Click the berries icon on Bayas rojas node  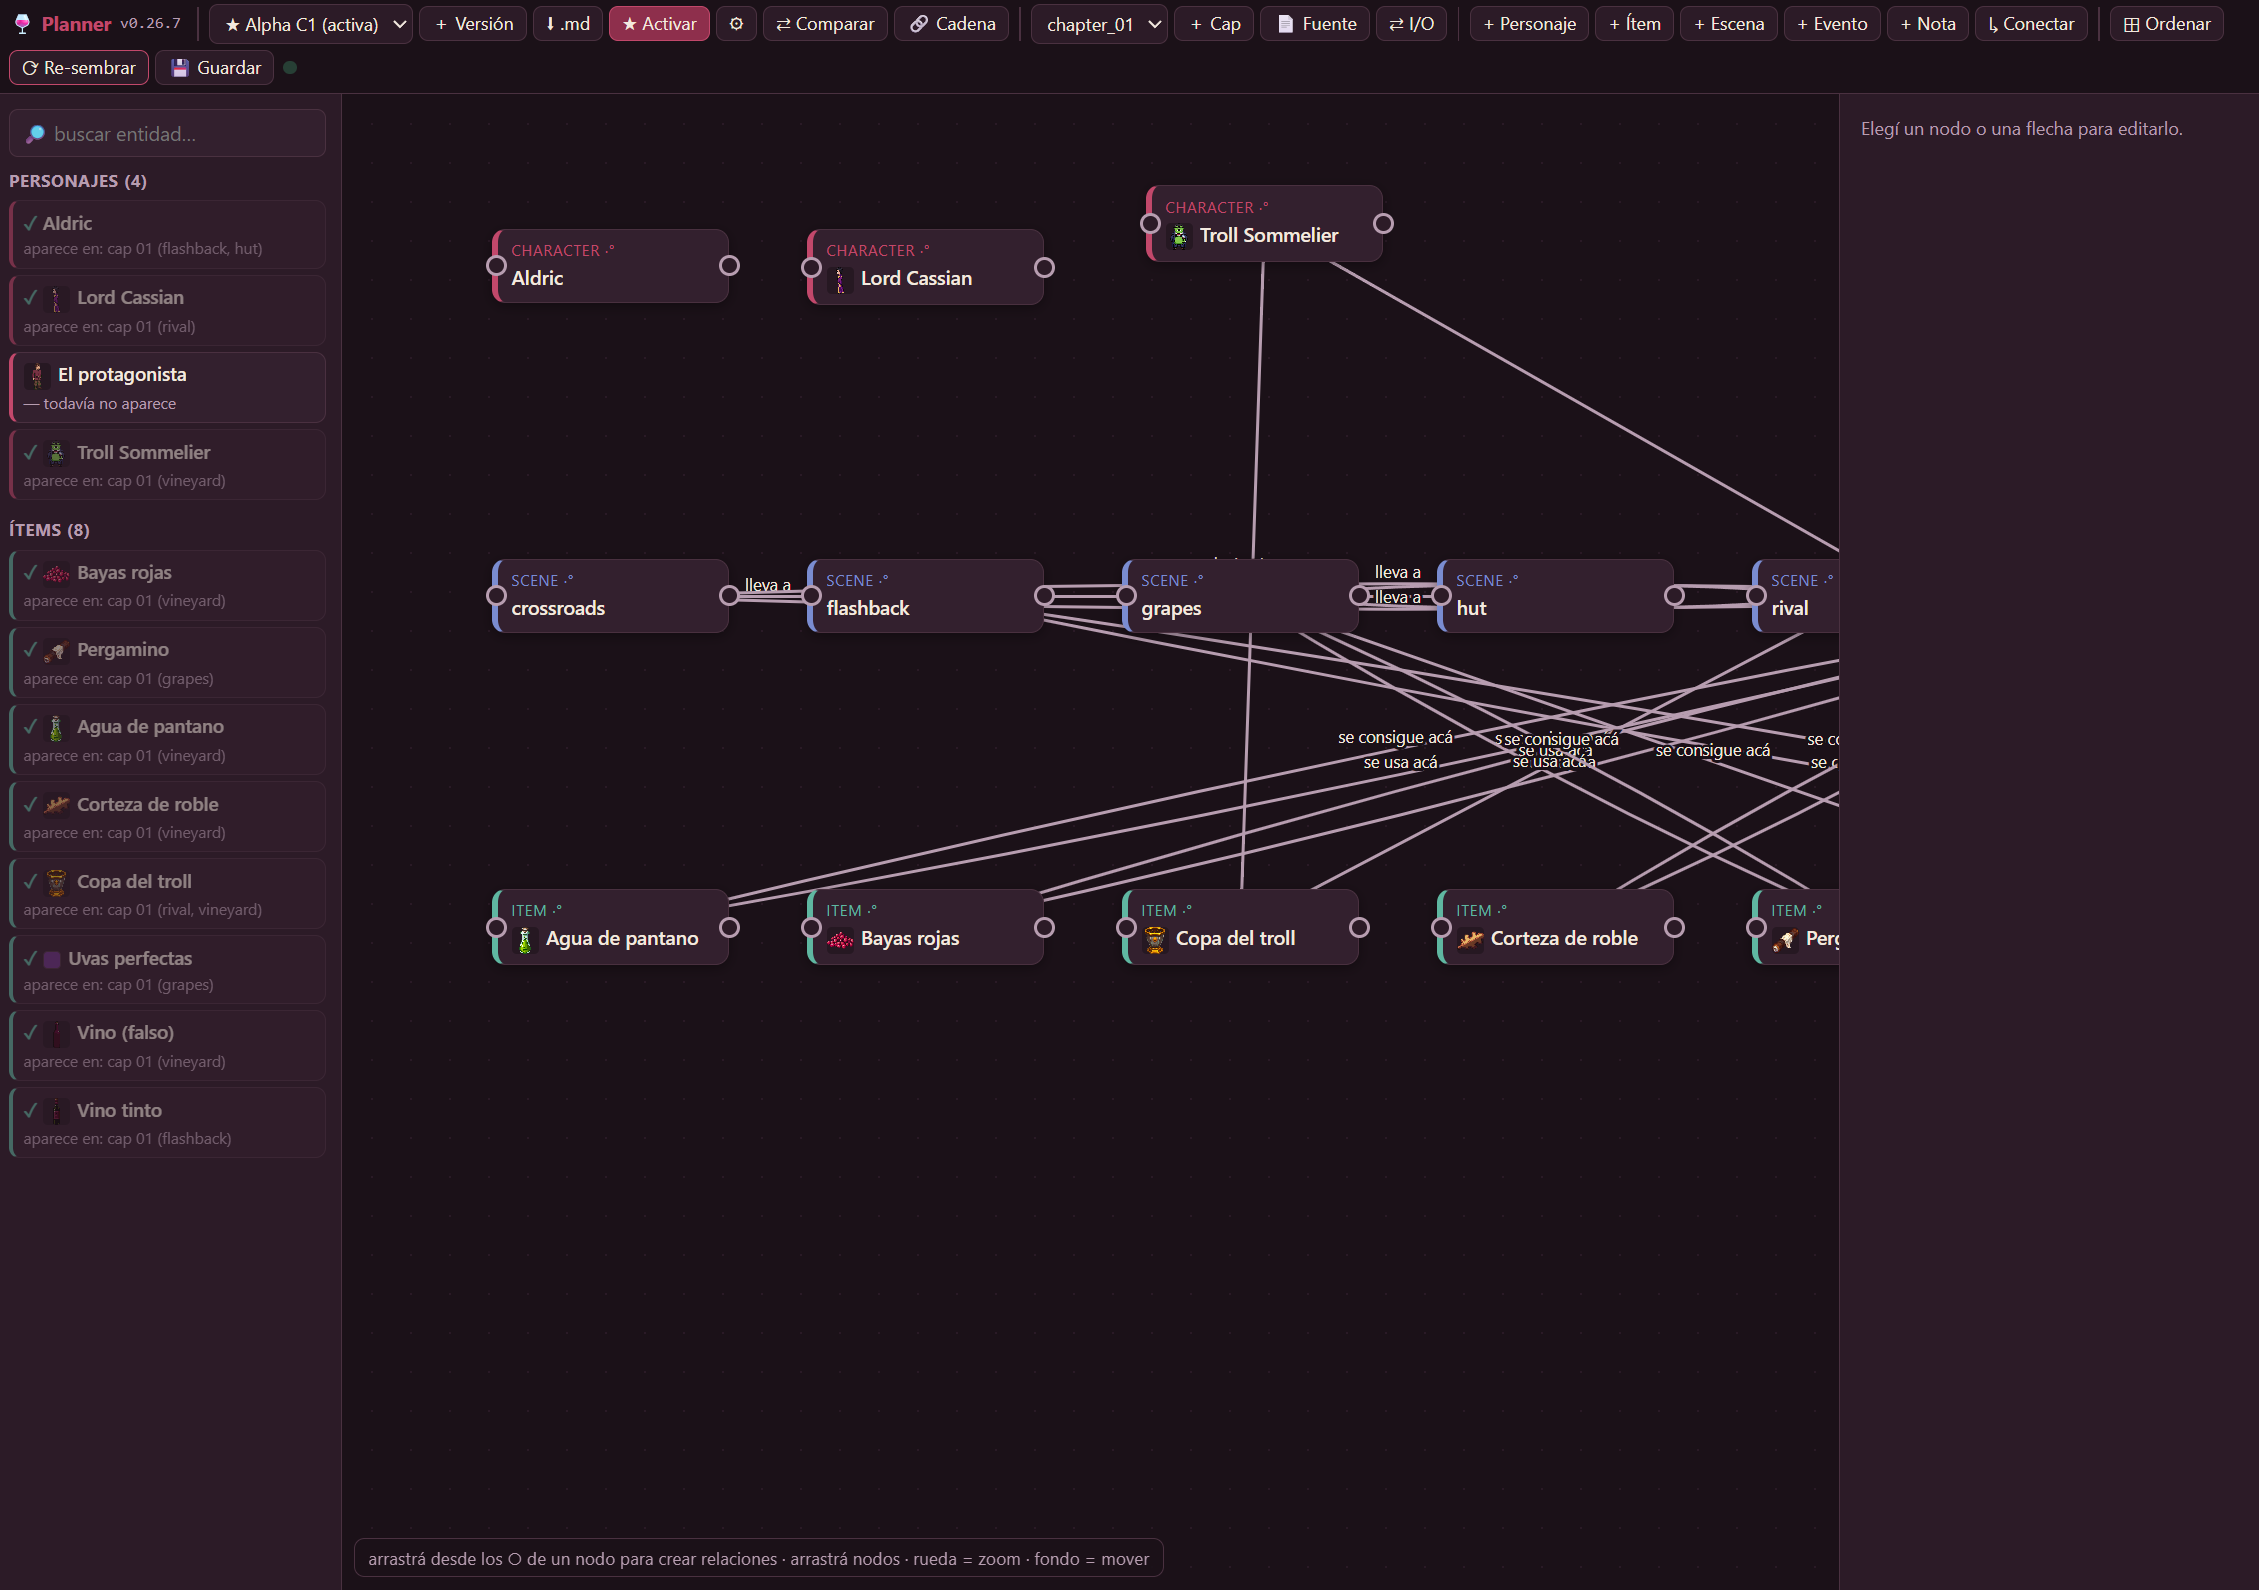[840, 939]
